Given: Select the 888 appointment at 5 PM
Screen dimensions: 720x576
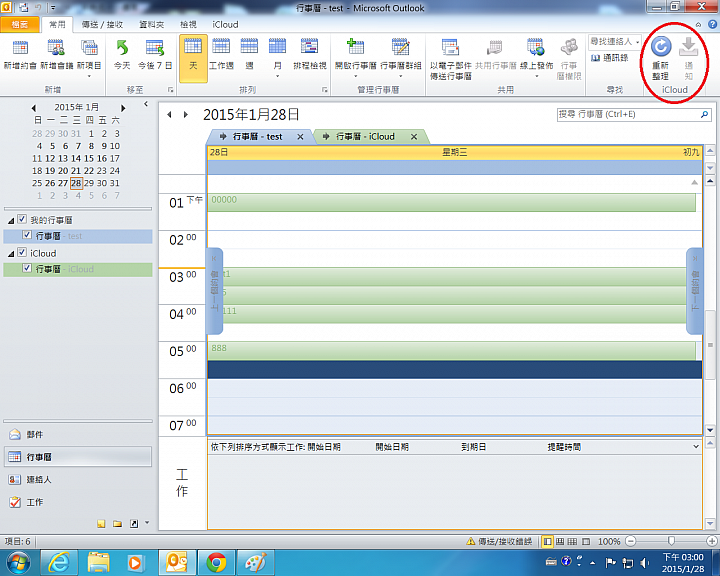Looking at the screenshot, I should (451, 351).
